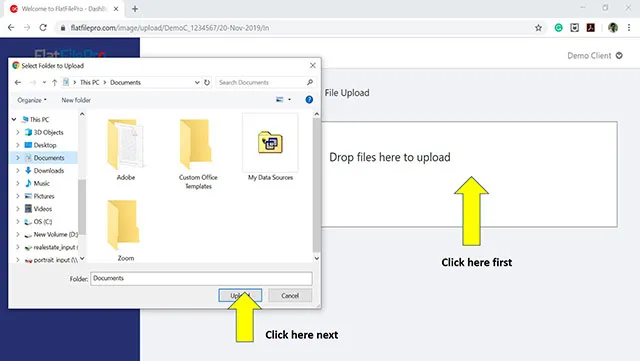Select the My Data Sources folder
The height and width of the screenshot is (361, 640).
tap(270, 148)
